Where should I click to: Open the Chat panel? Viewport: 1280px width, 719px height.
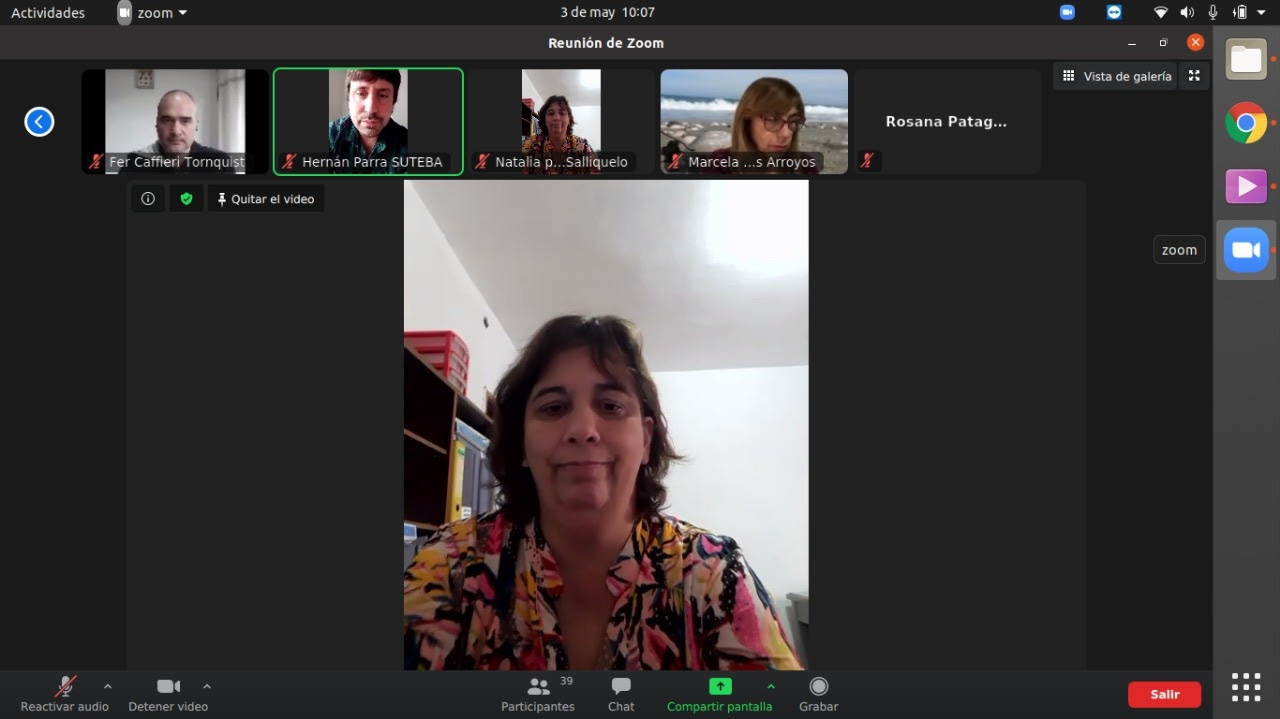pyautogui.click(x=621, y=693)
